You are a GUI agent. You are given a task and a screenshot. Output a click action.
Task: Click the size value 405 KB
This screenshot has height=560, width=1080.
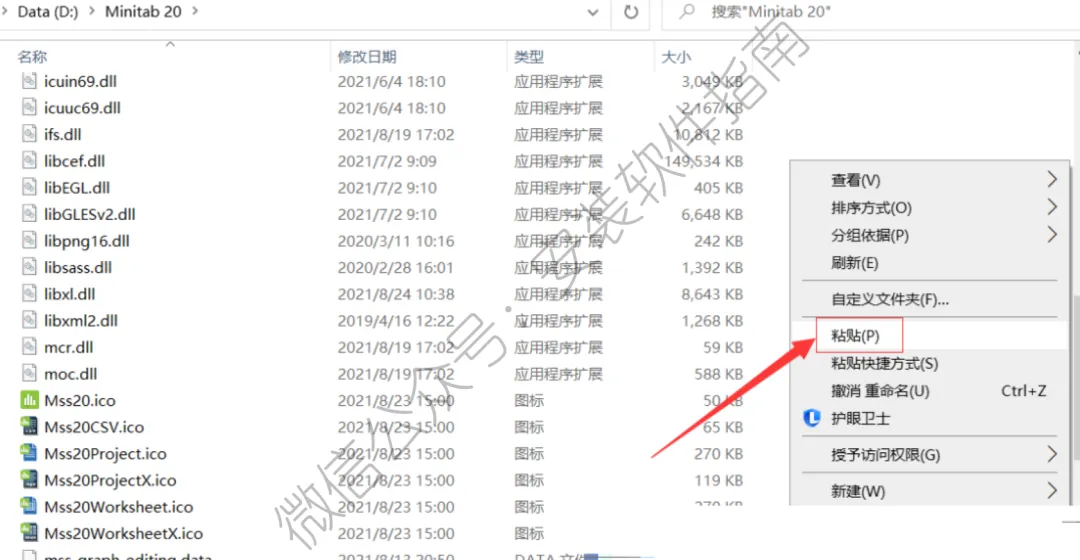tap(718, 187)
